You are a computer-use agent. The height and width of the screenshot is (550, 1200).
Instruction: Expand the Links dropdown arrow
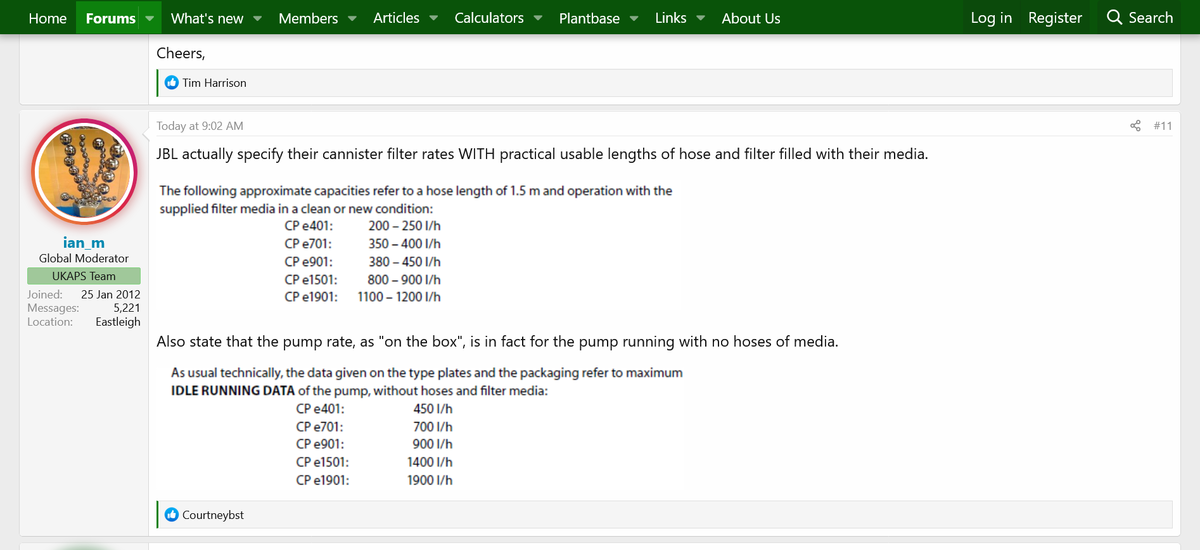click(700, 18)
